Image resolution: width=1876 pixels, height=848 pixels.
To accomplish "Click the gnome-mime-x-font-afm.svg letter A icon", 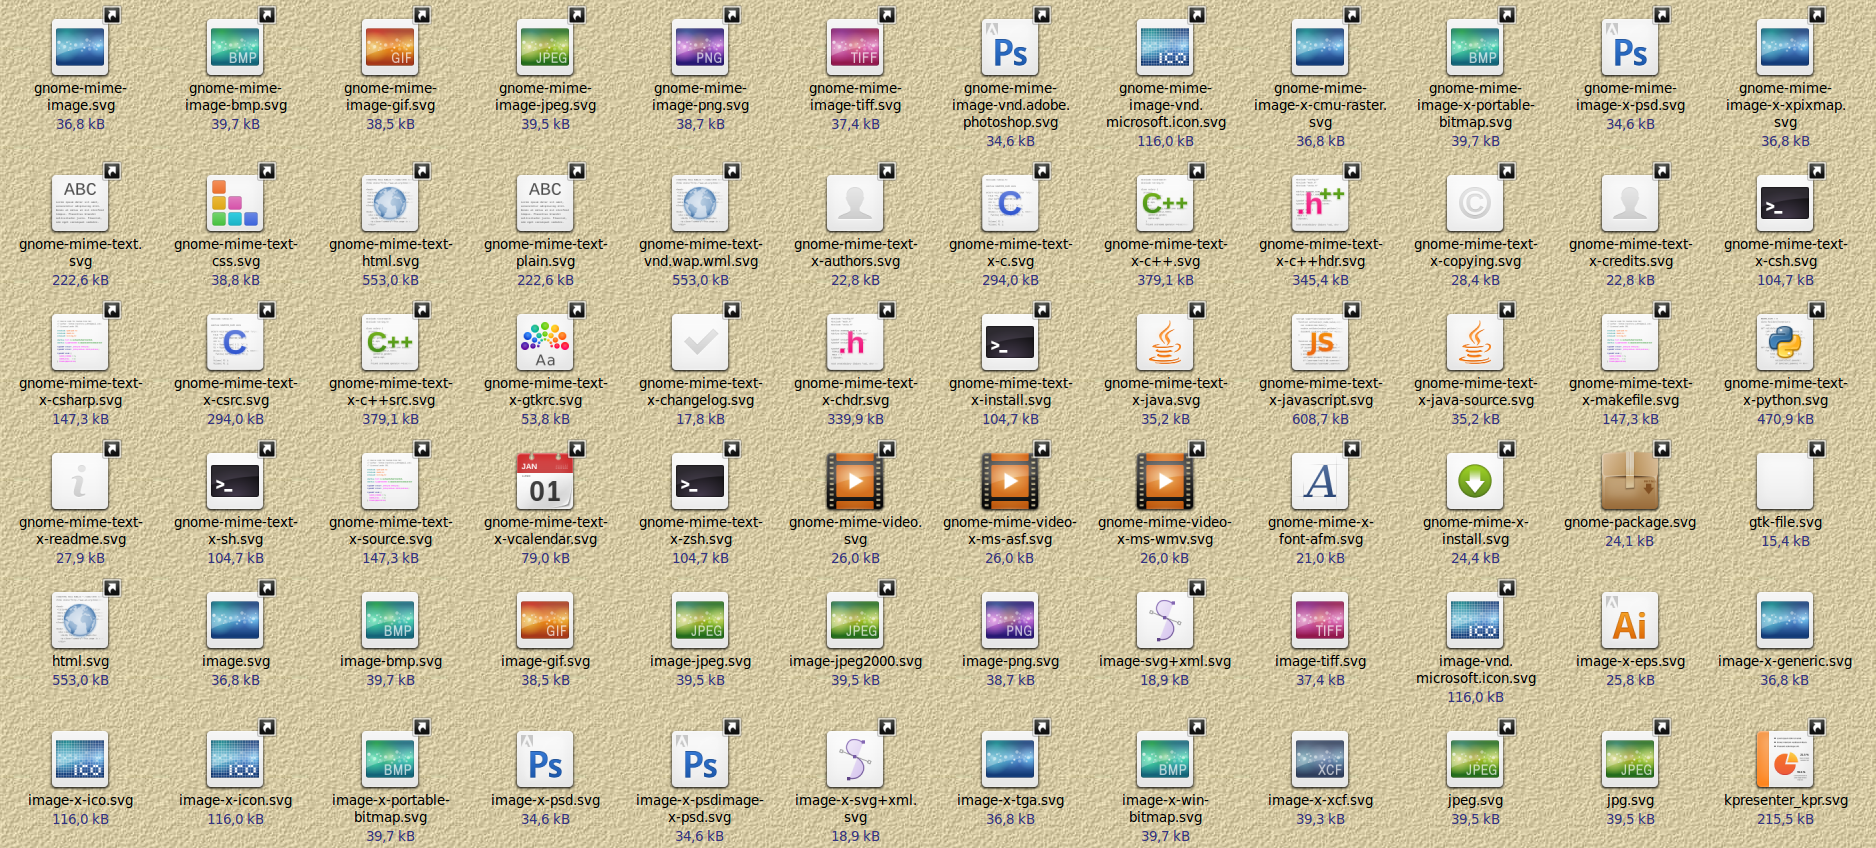I will pos(1320,481).
